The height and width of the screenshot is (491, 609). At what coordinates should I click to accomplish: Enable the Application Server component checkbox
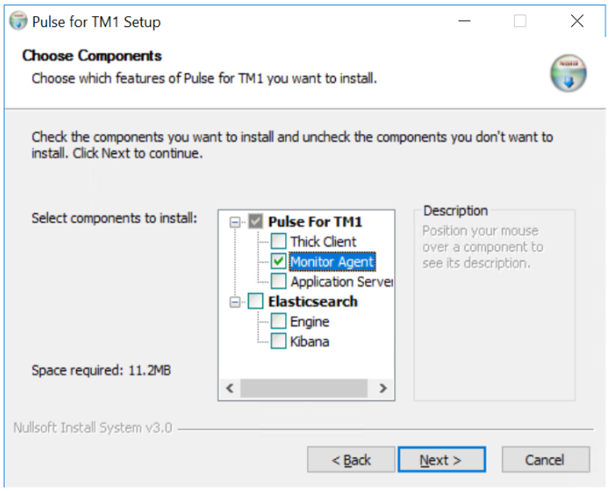pos(278,281)
